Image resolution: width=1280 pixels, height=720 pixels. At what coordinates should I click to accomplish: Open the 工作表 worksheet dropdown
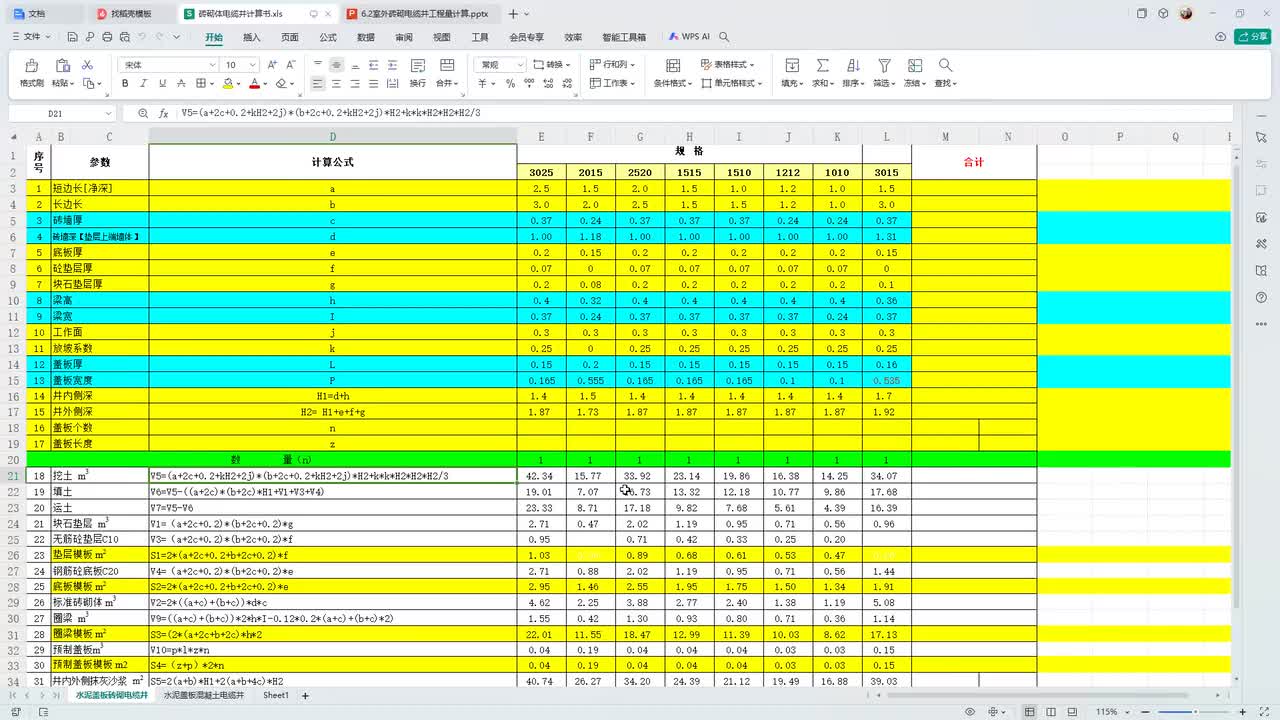click(612, 84)
